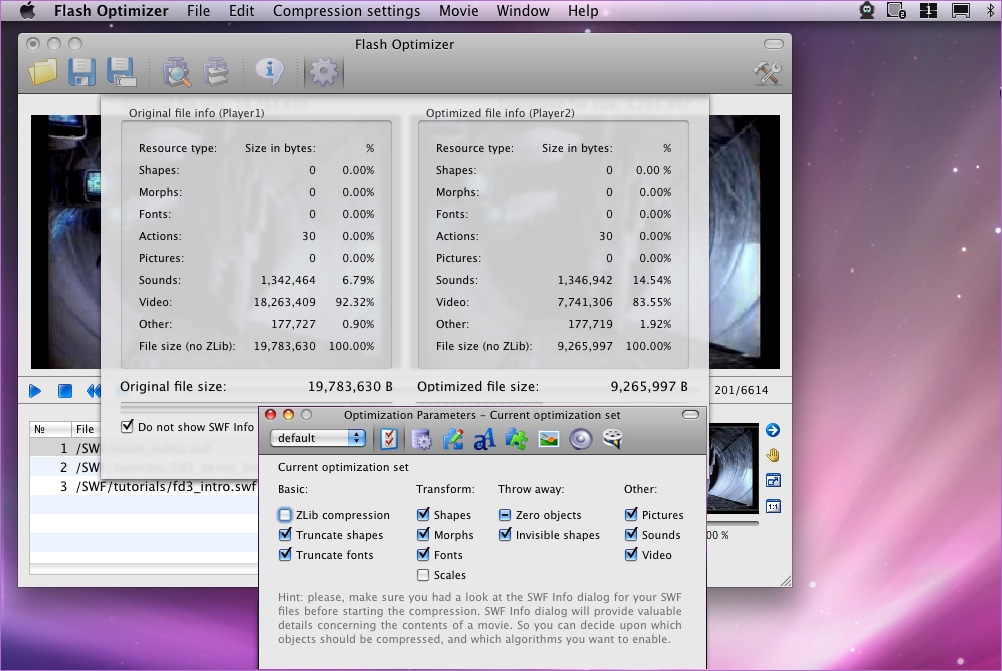
Task: Toggle the Other Sounds checkbox
Action: pyautogui.click(x=631, y=534)
